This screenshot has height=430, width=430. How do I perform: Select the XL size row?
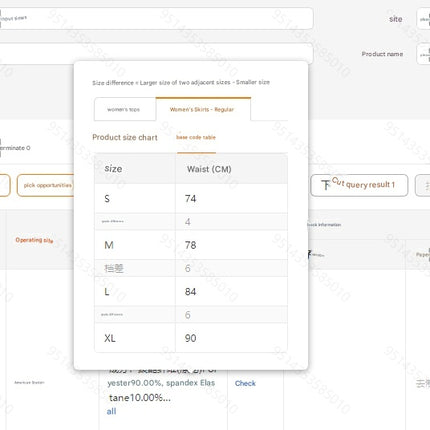191,338
